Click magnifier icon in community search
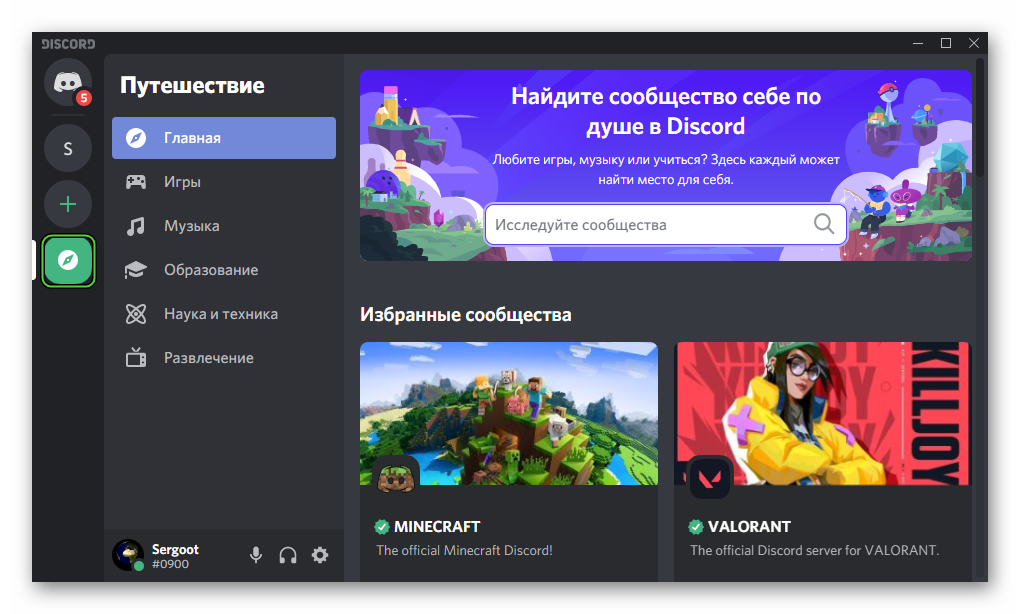Viewport: 1020px width, 614px height. tap(824, 224)
